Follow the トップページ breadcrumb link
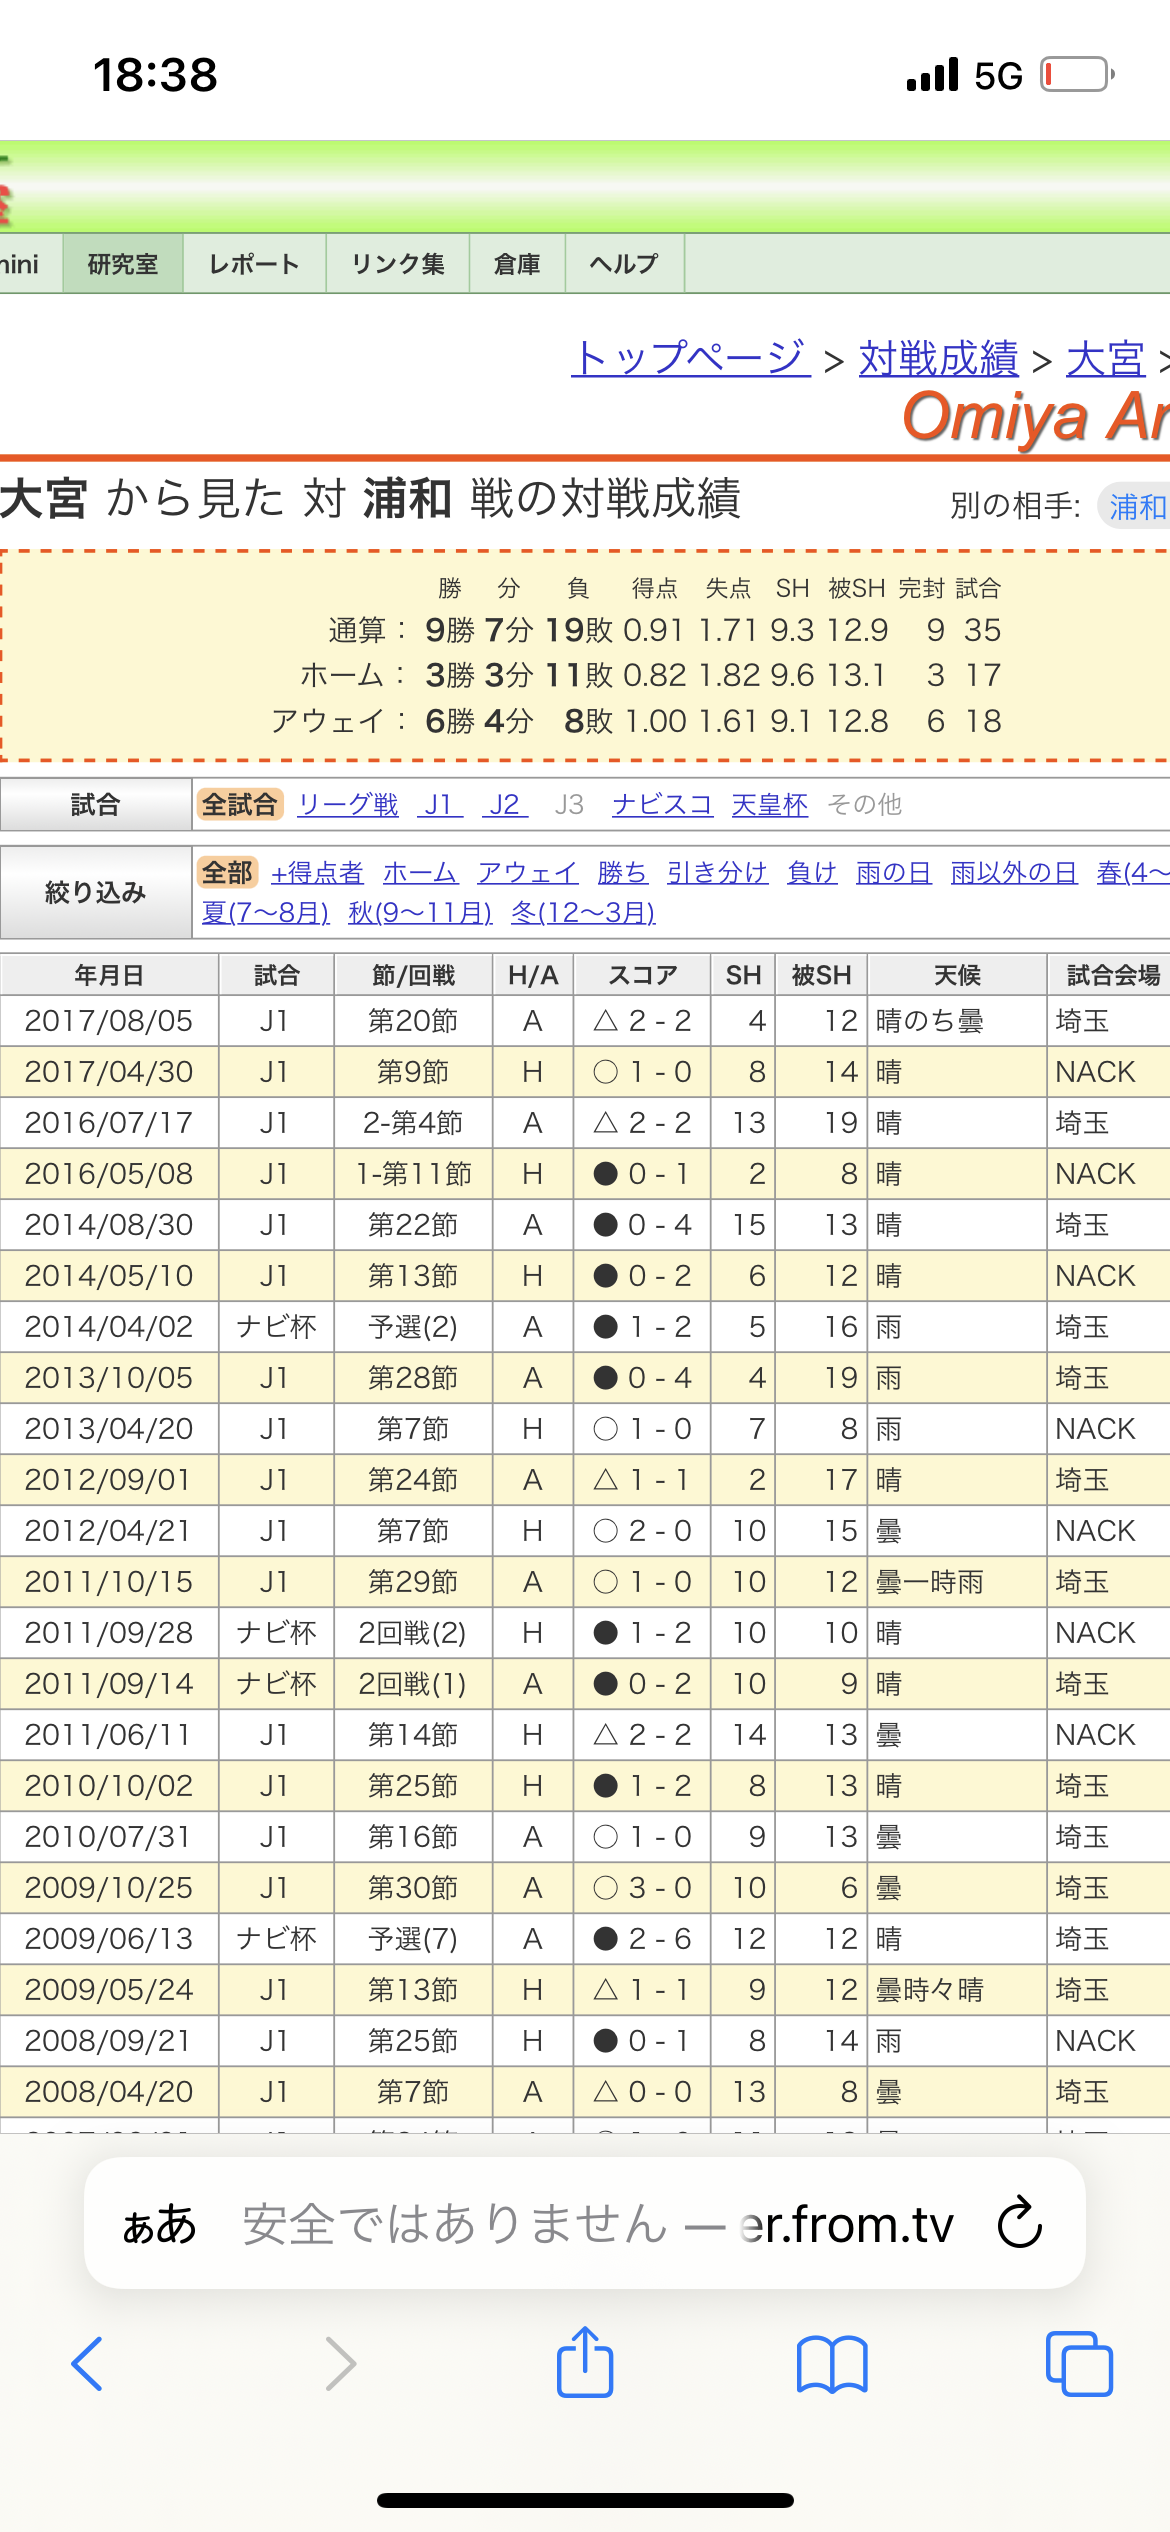1170x2532 pixels. click(x=690, y=358)
